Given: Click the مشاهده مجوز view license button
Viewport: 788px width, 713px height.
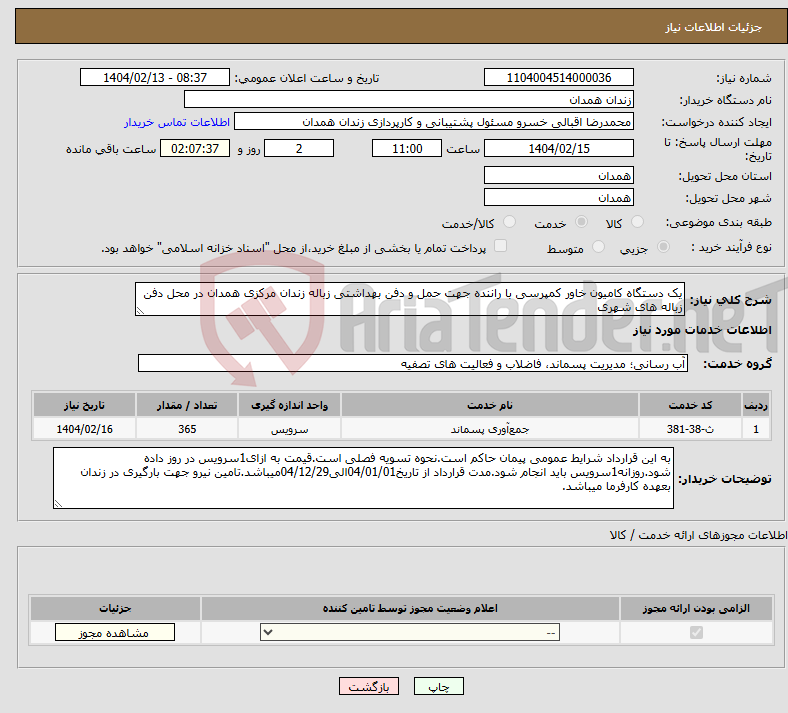Looking at the screenshot, I should 115,633.
